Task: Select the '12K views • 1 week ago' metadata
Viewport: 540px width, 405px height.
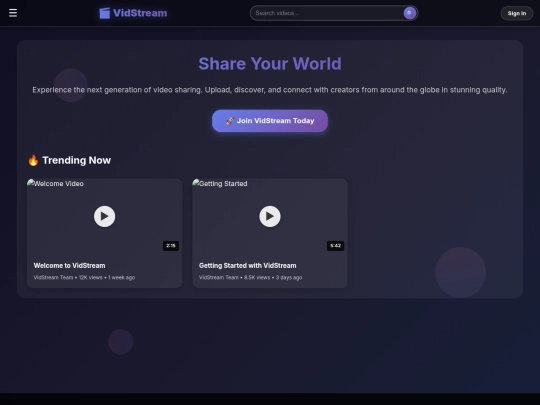Action: (x=107, y=277)
